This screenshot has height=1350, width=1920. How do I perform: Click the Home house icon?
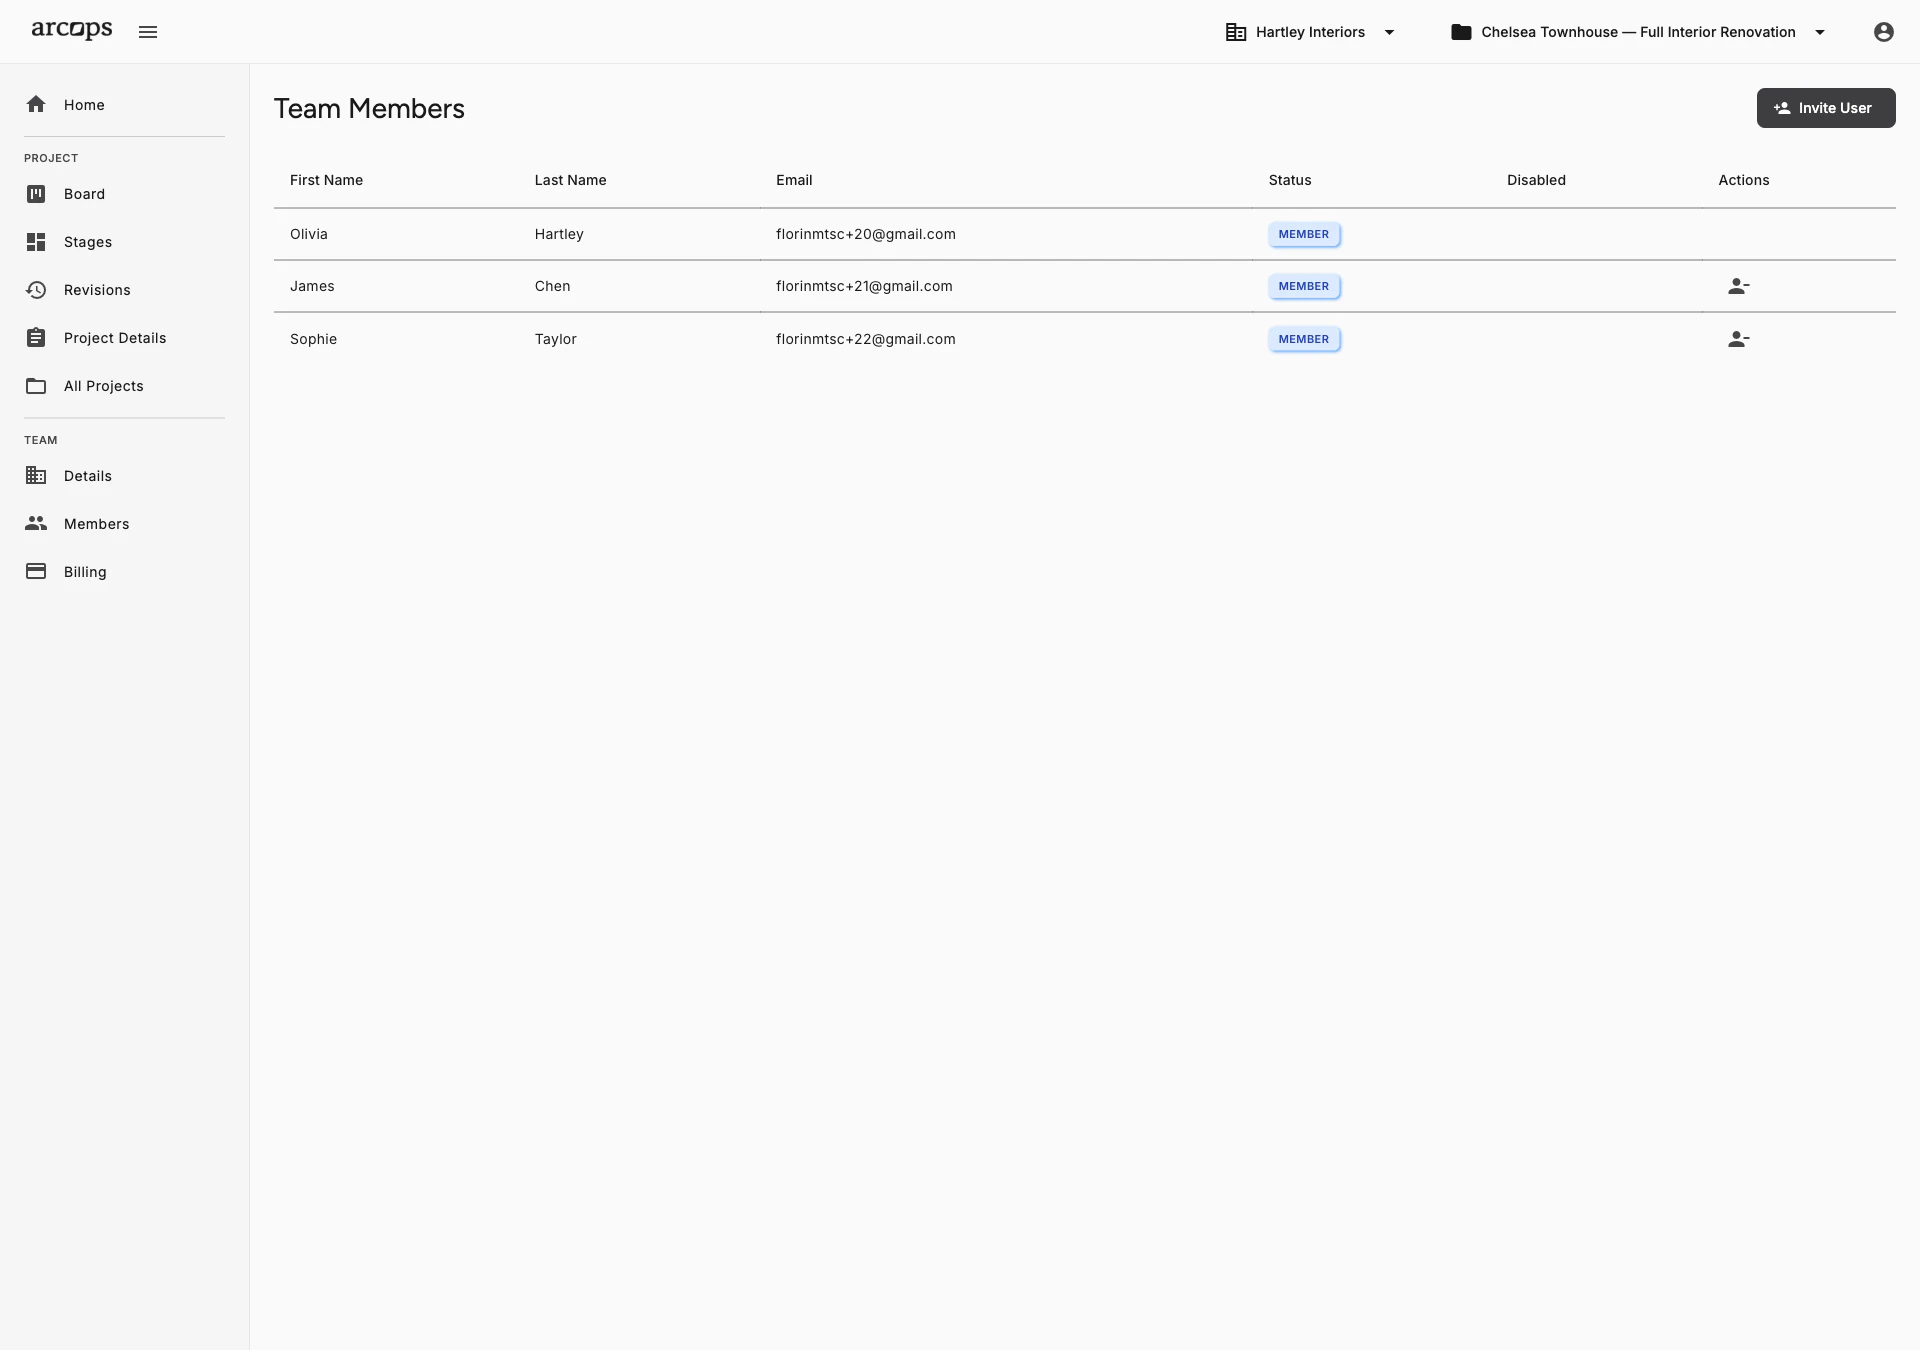(36, 104)
